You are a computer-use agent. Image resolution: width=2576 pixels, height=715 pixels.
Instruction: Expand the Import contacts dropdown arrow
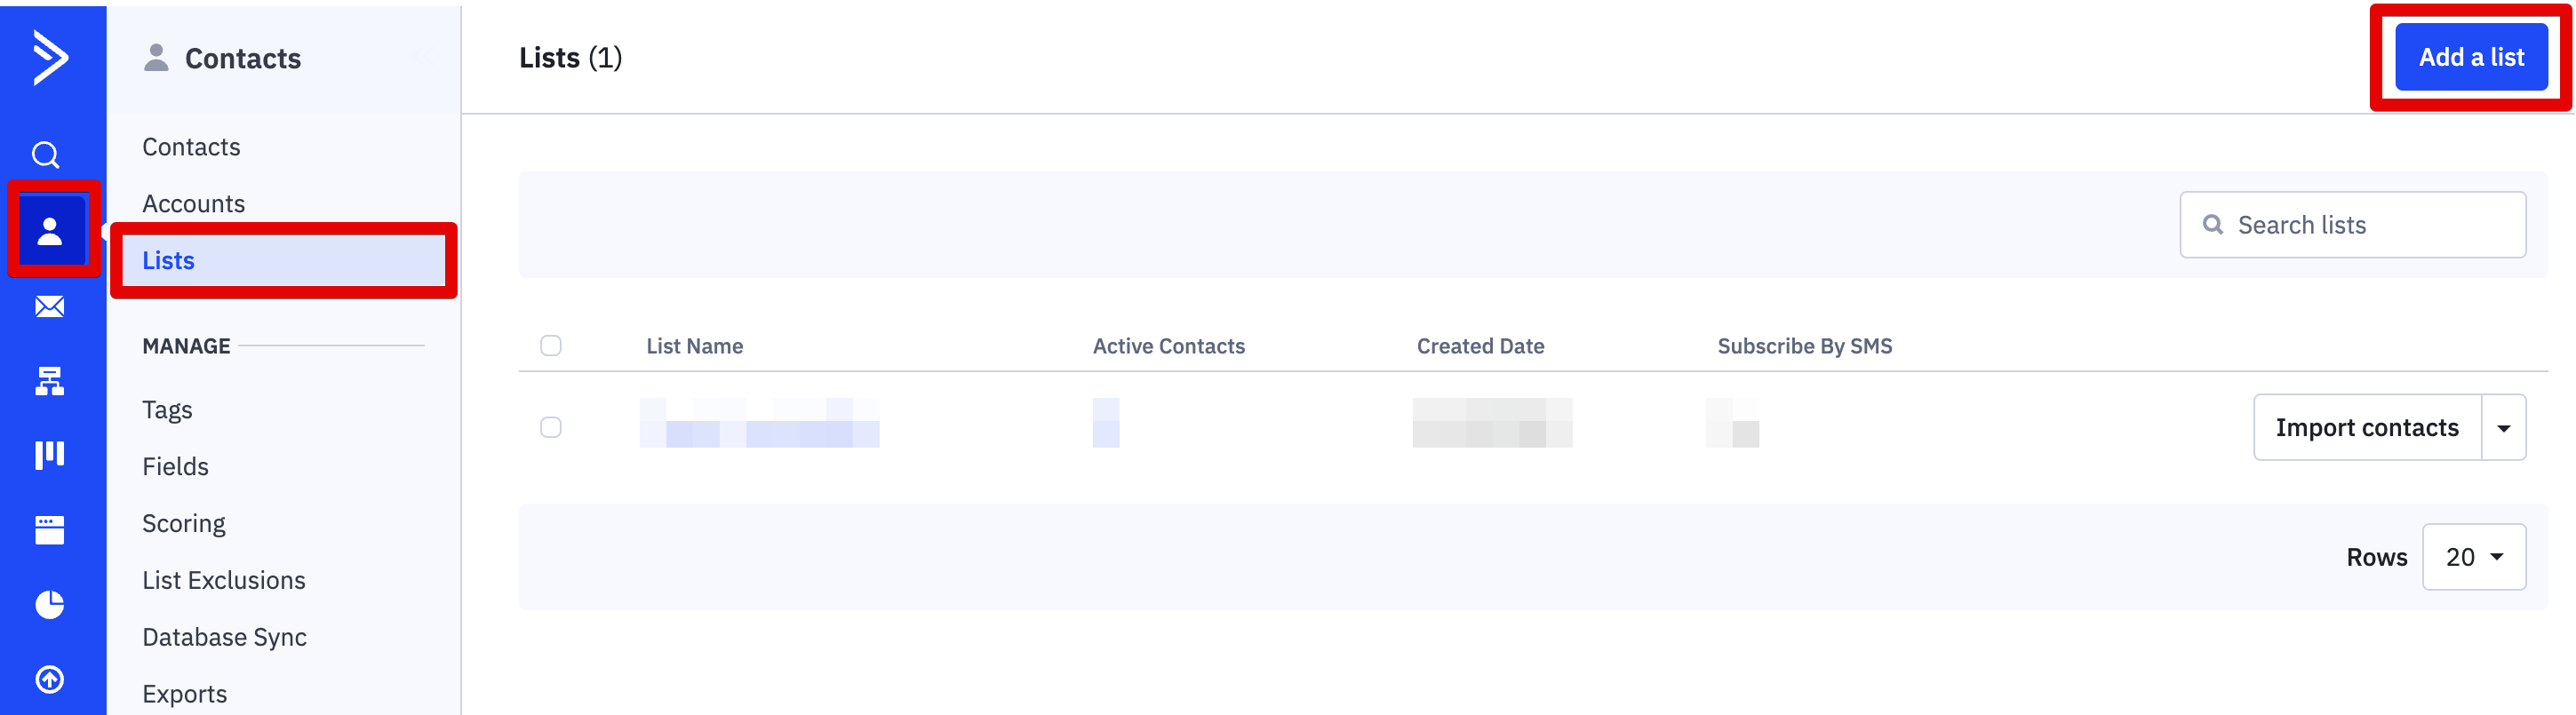[x=2503, y=428]
